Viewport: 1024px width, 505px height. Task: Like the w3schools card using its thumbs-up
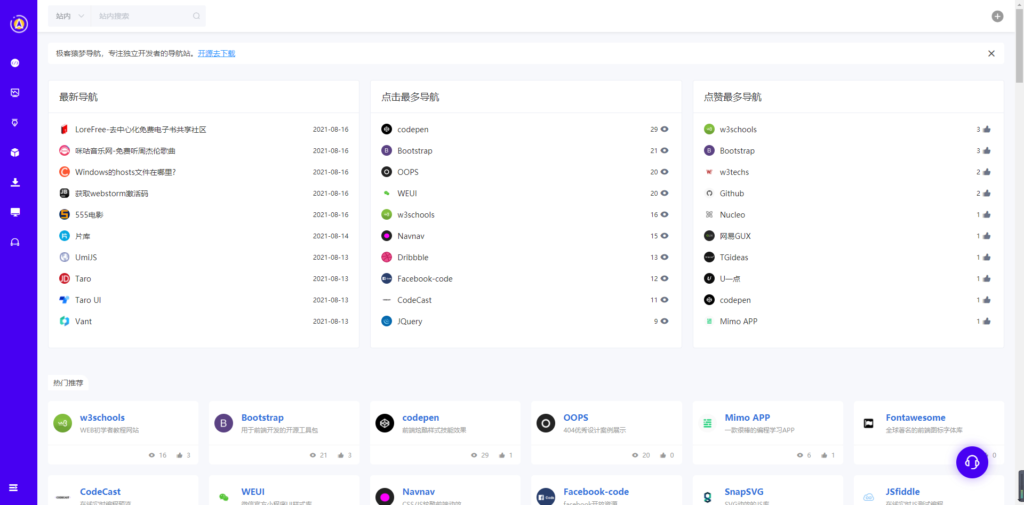click(x=179, y=455)
